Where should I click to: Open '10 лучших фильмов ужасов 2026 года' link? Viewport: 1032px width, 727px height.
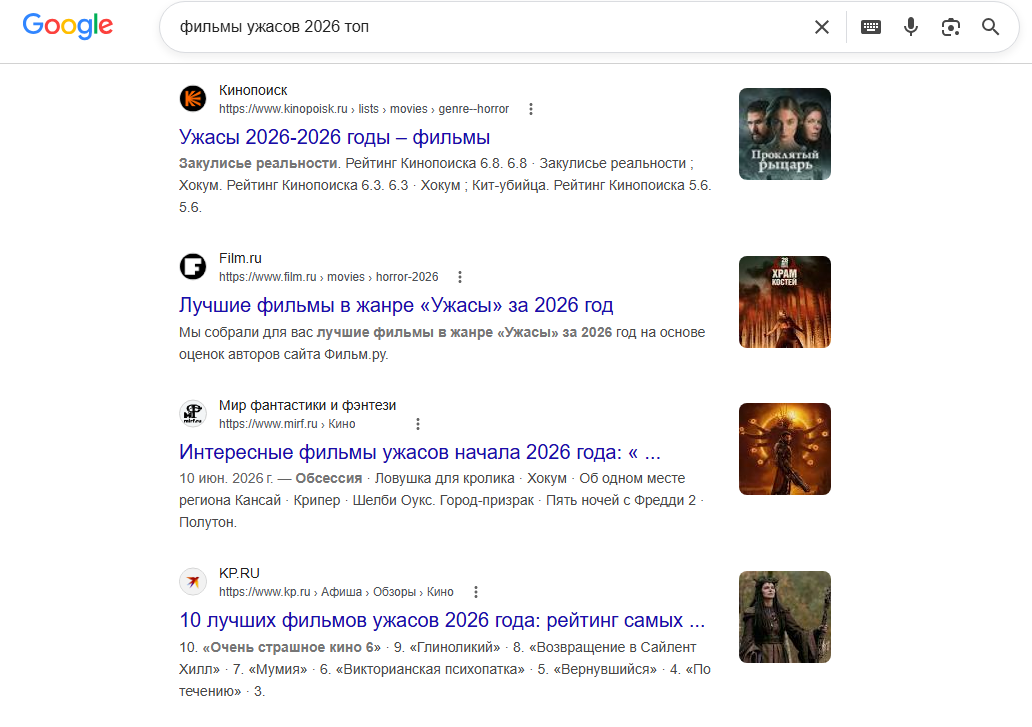[x=442, y=620]
